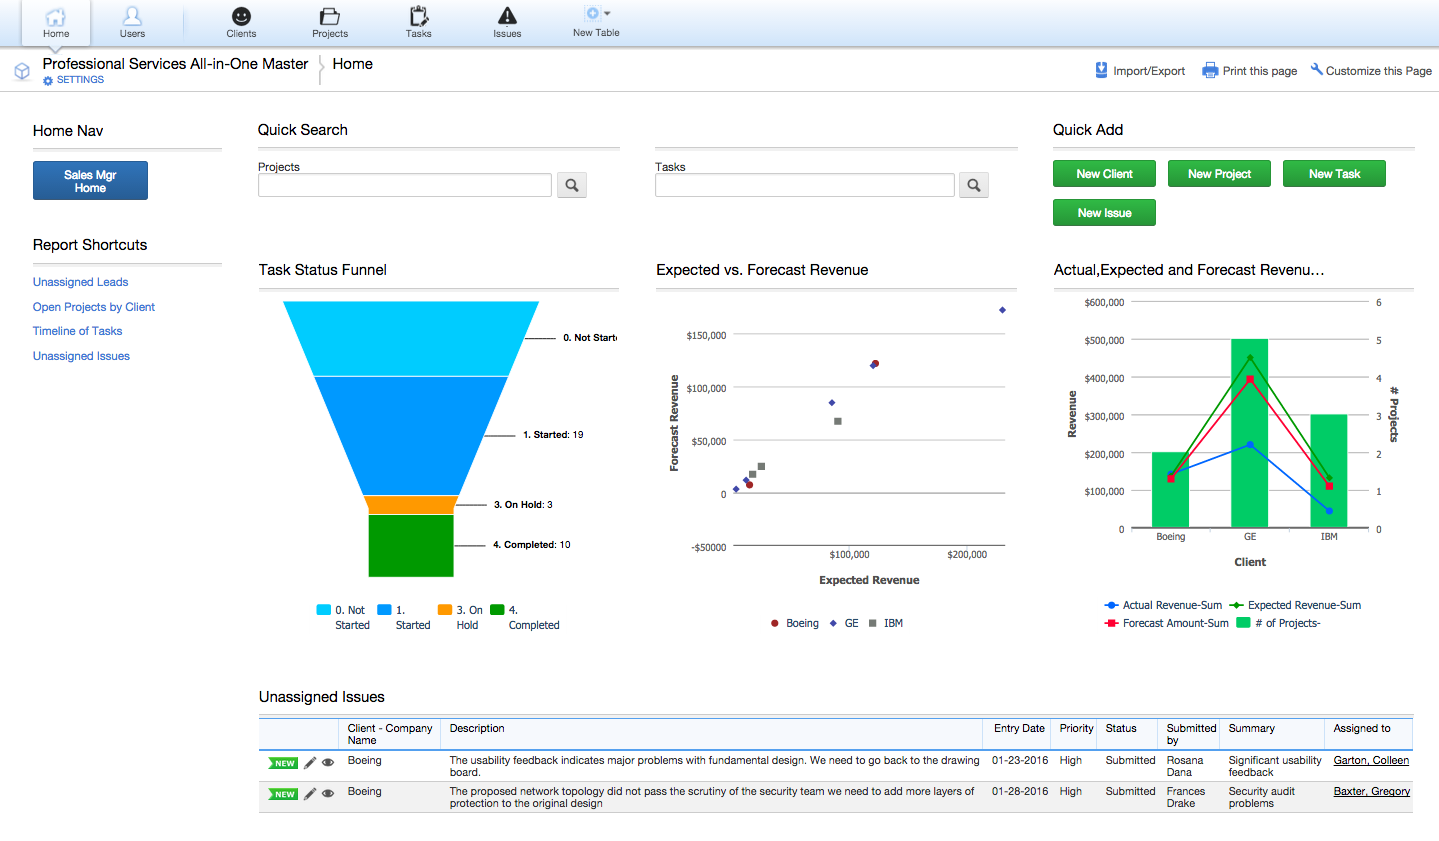Toggle the 1. Started legend swatch
The height and width of the screenshot is (841, 1439).
[384, 610]
